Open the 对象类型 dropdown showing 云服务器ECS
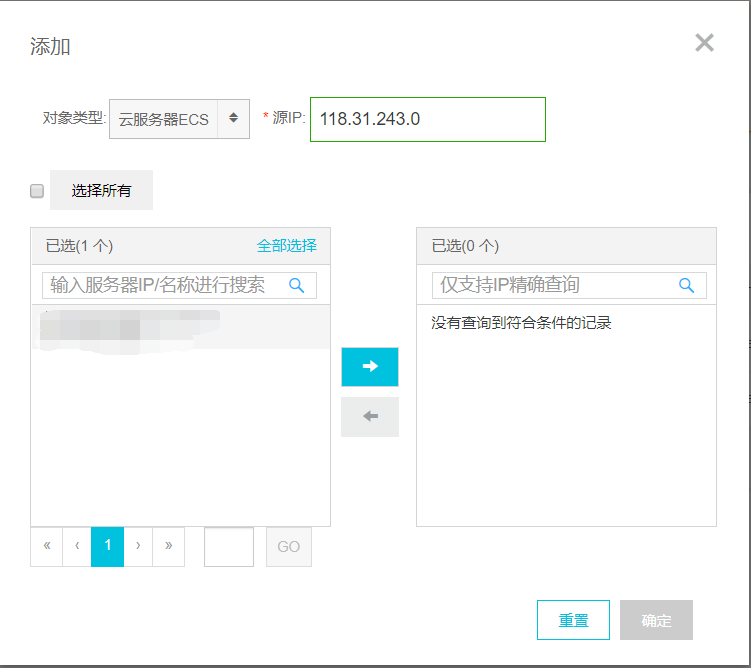 click(x=179, y=119)
